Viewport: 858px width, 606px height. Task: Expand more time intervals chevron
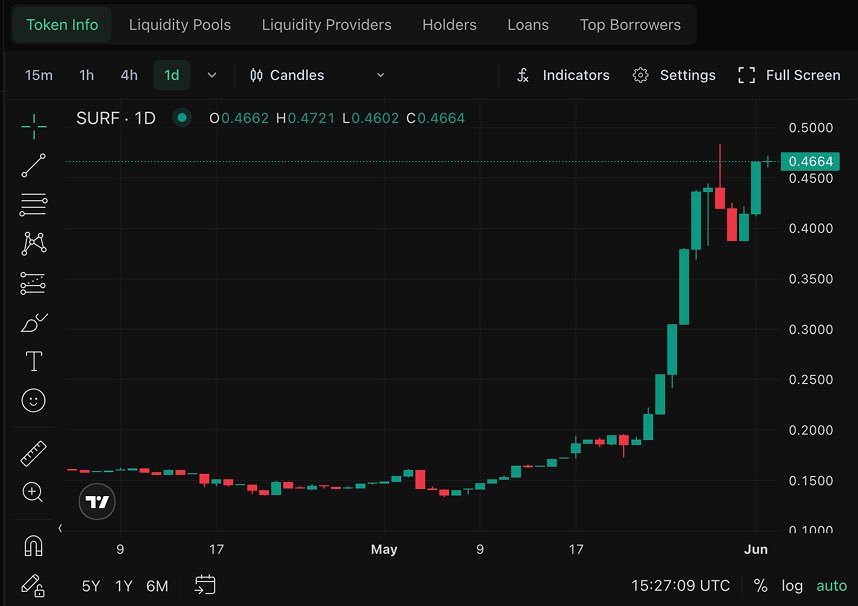212,75
